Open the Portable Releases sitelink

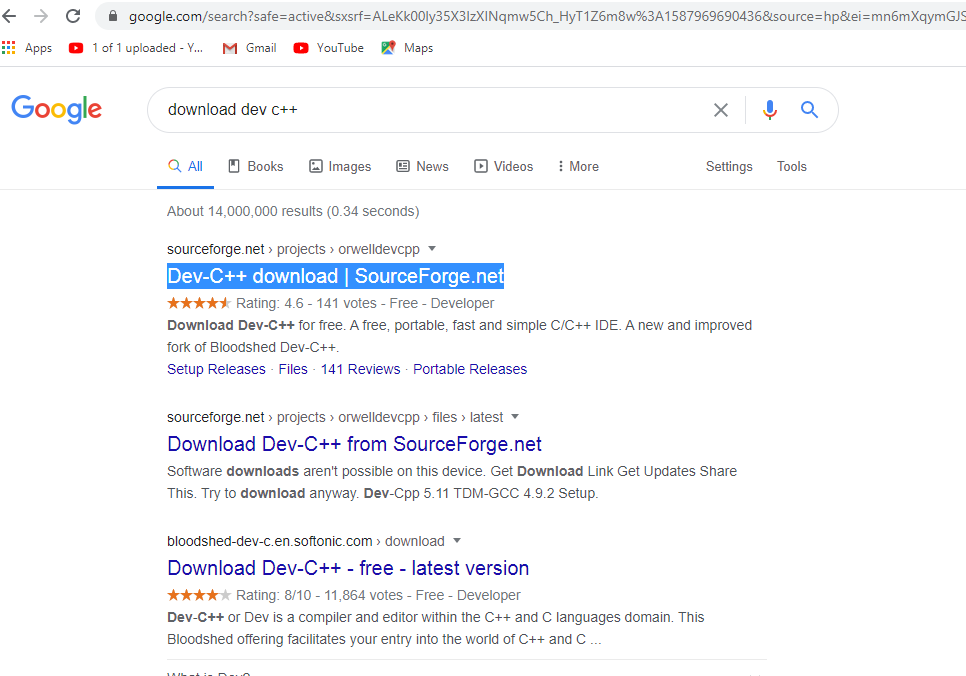[x=470, y=369]
